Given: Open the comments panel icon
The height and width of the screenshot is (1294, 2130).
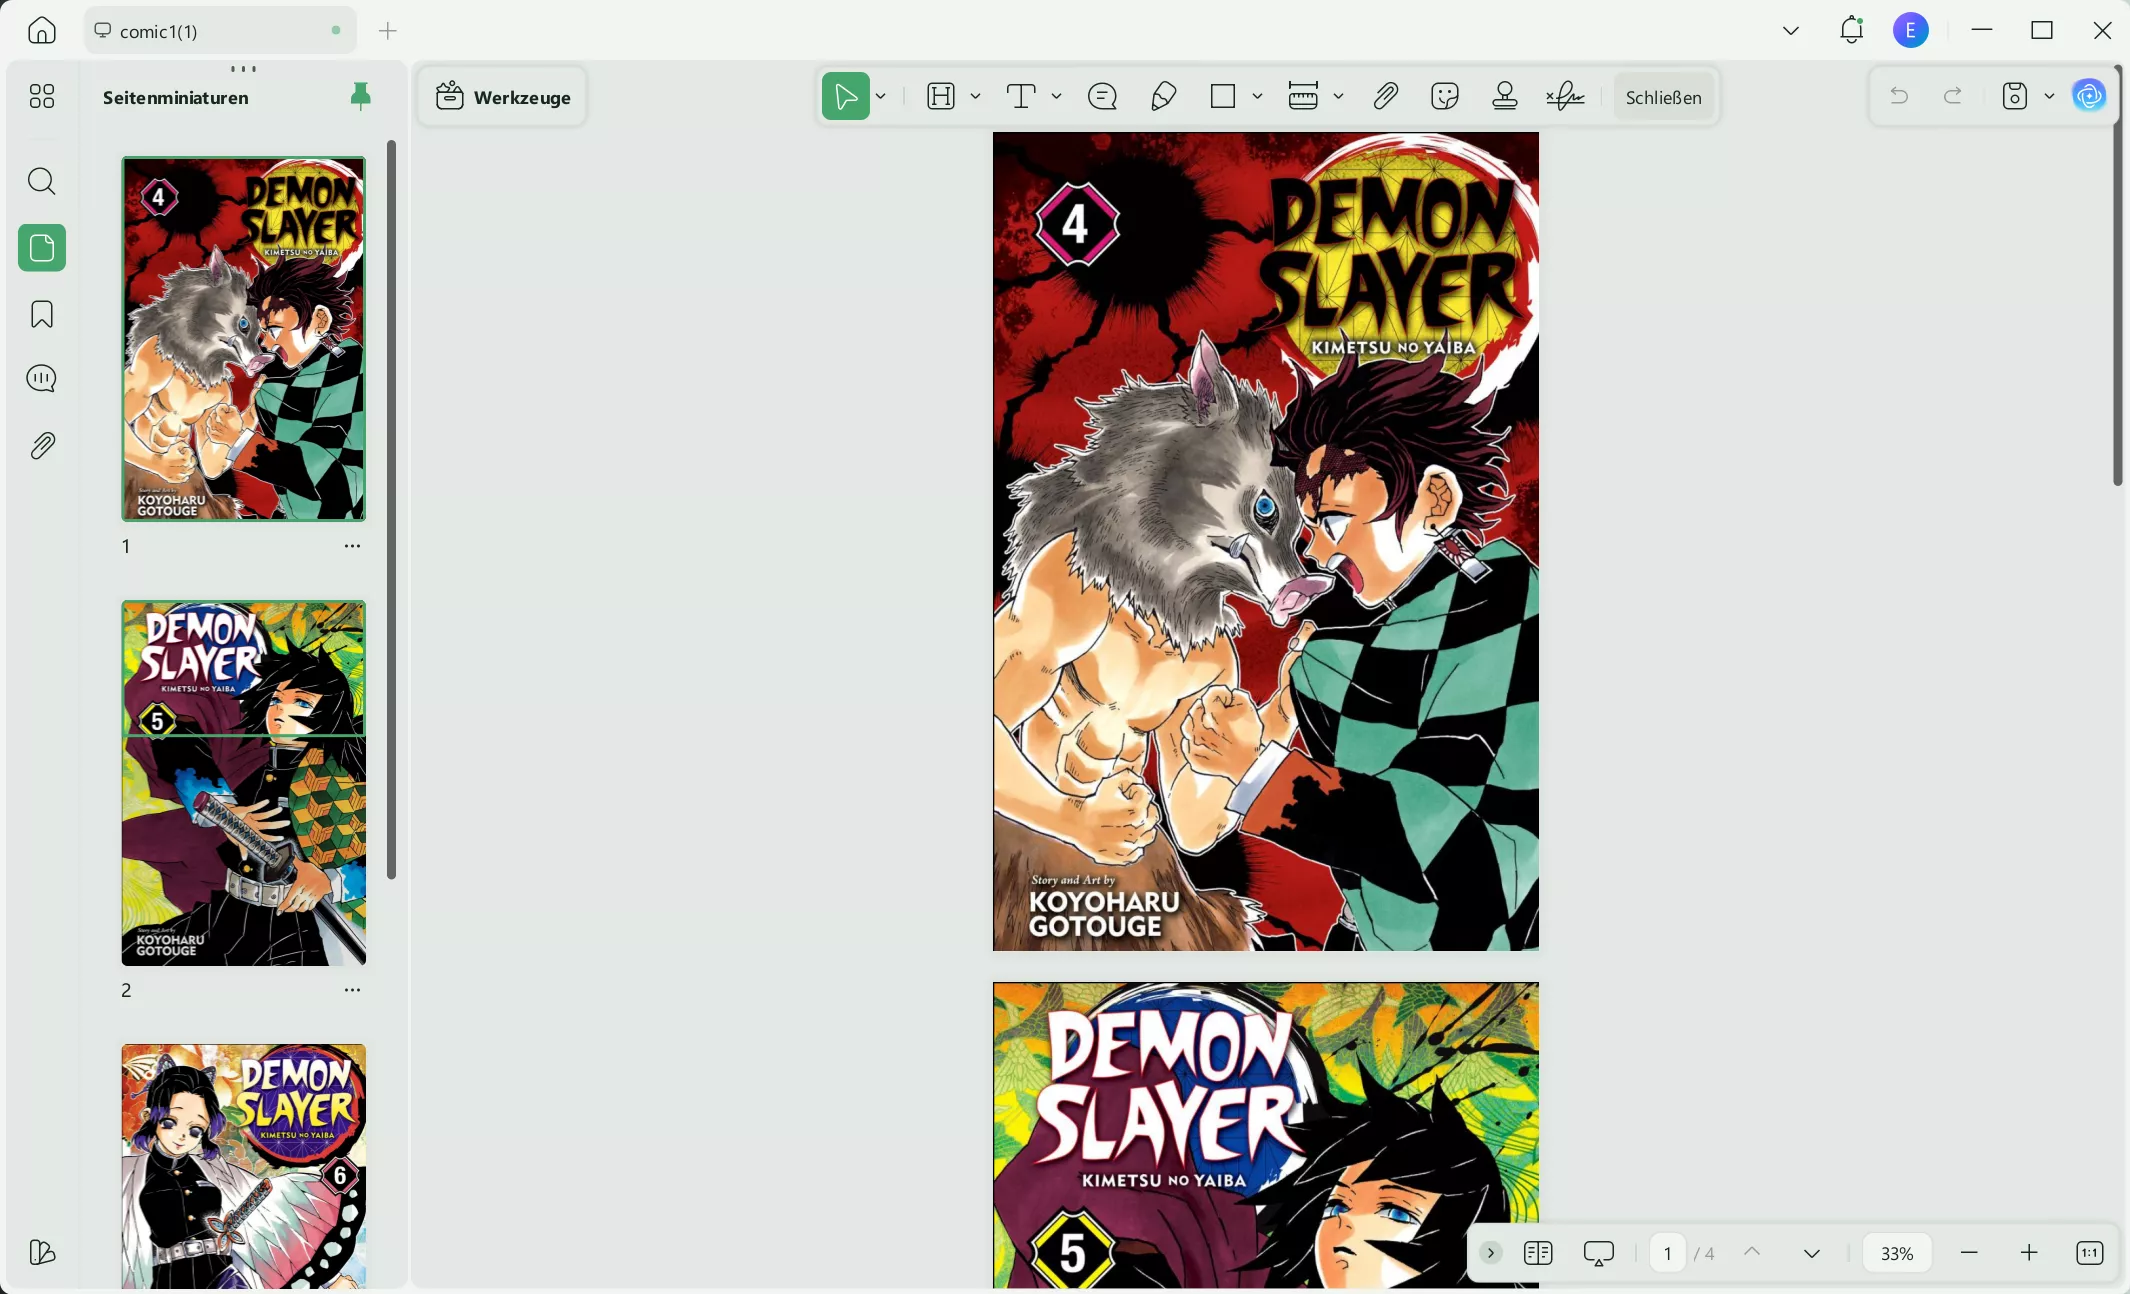Looking at the screenshot, I should 42,379.
